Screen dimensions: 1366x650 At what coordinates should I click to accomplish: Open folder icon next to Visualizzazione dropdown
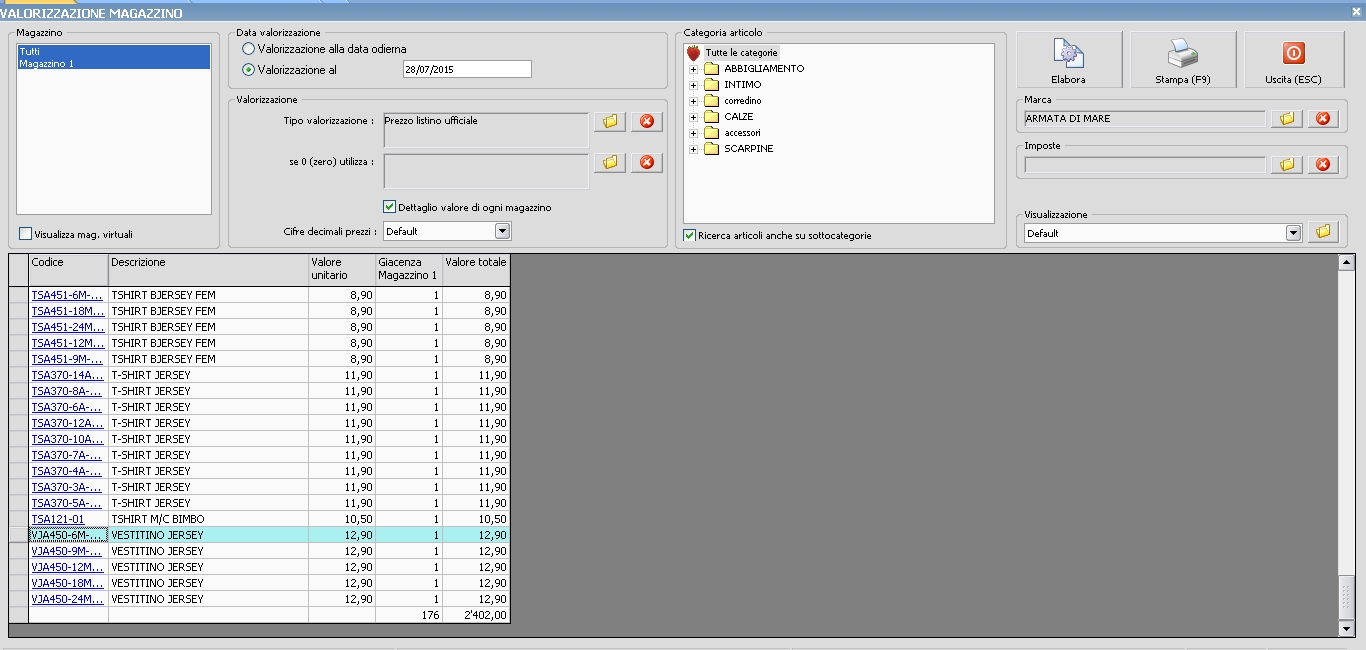(1323, 232)
